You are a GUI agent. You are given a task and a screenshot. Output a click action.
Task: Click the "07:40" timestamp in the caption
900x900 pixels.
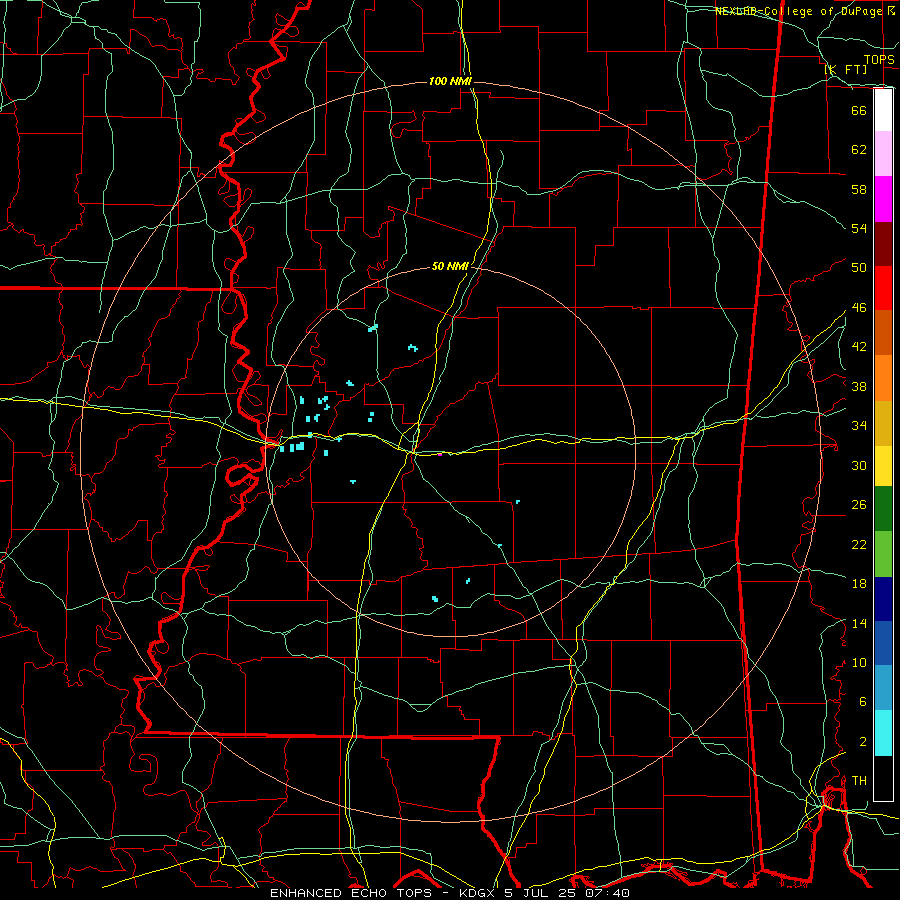(x=607, y=893)
